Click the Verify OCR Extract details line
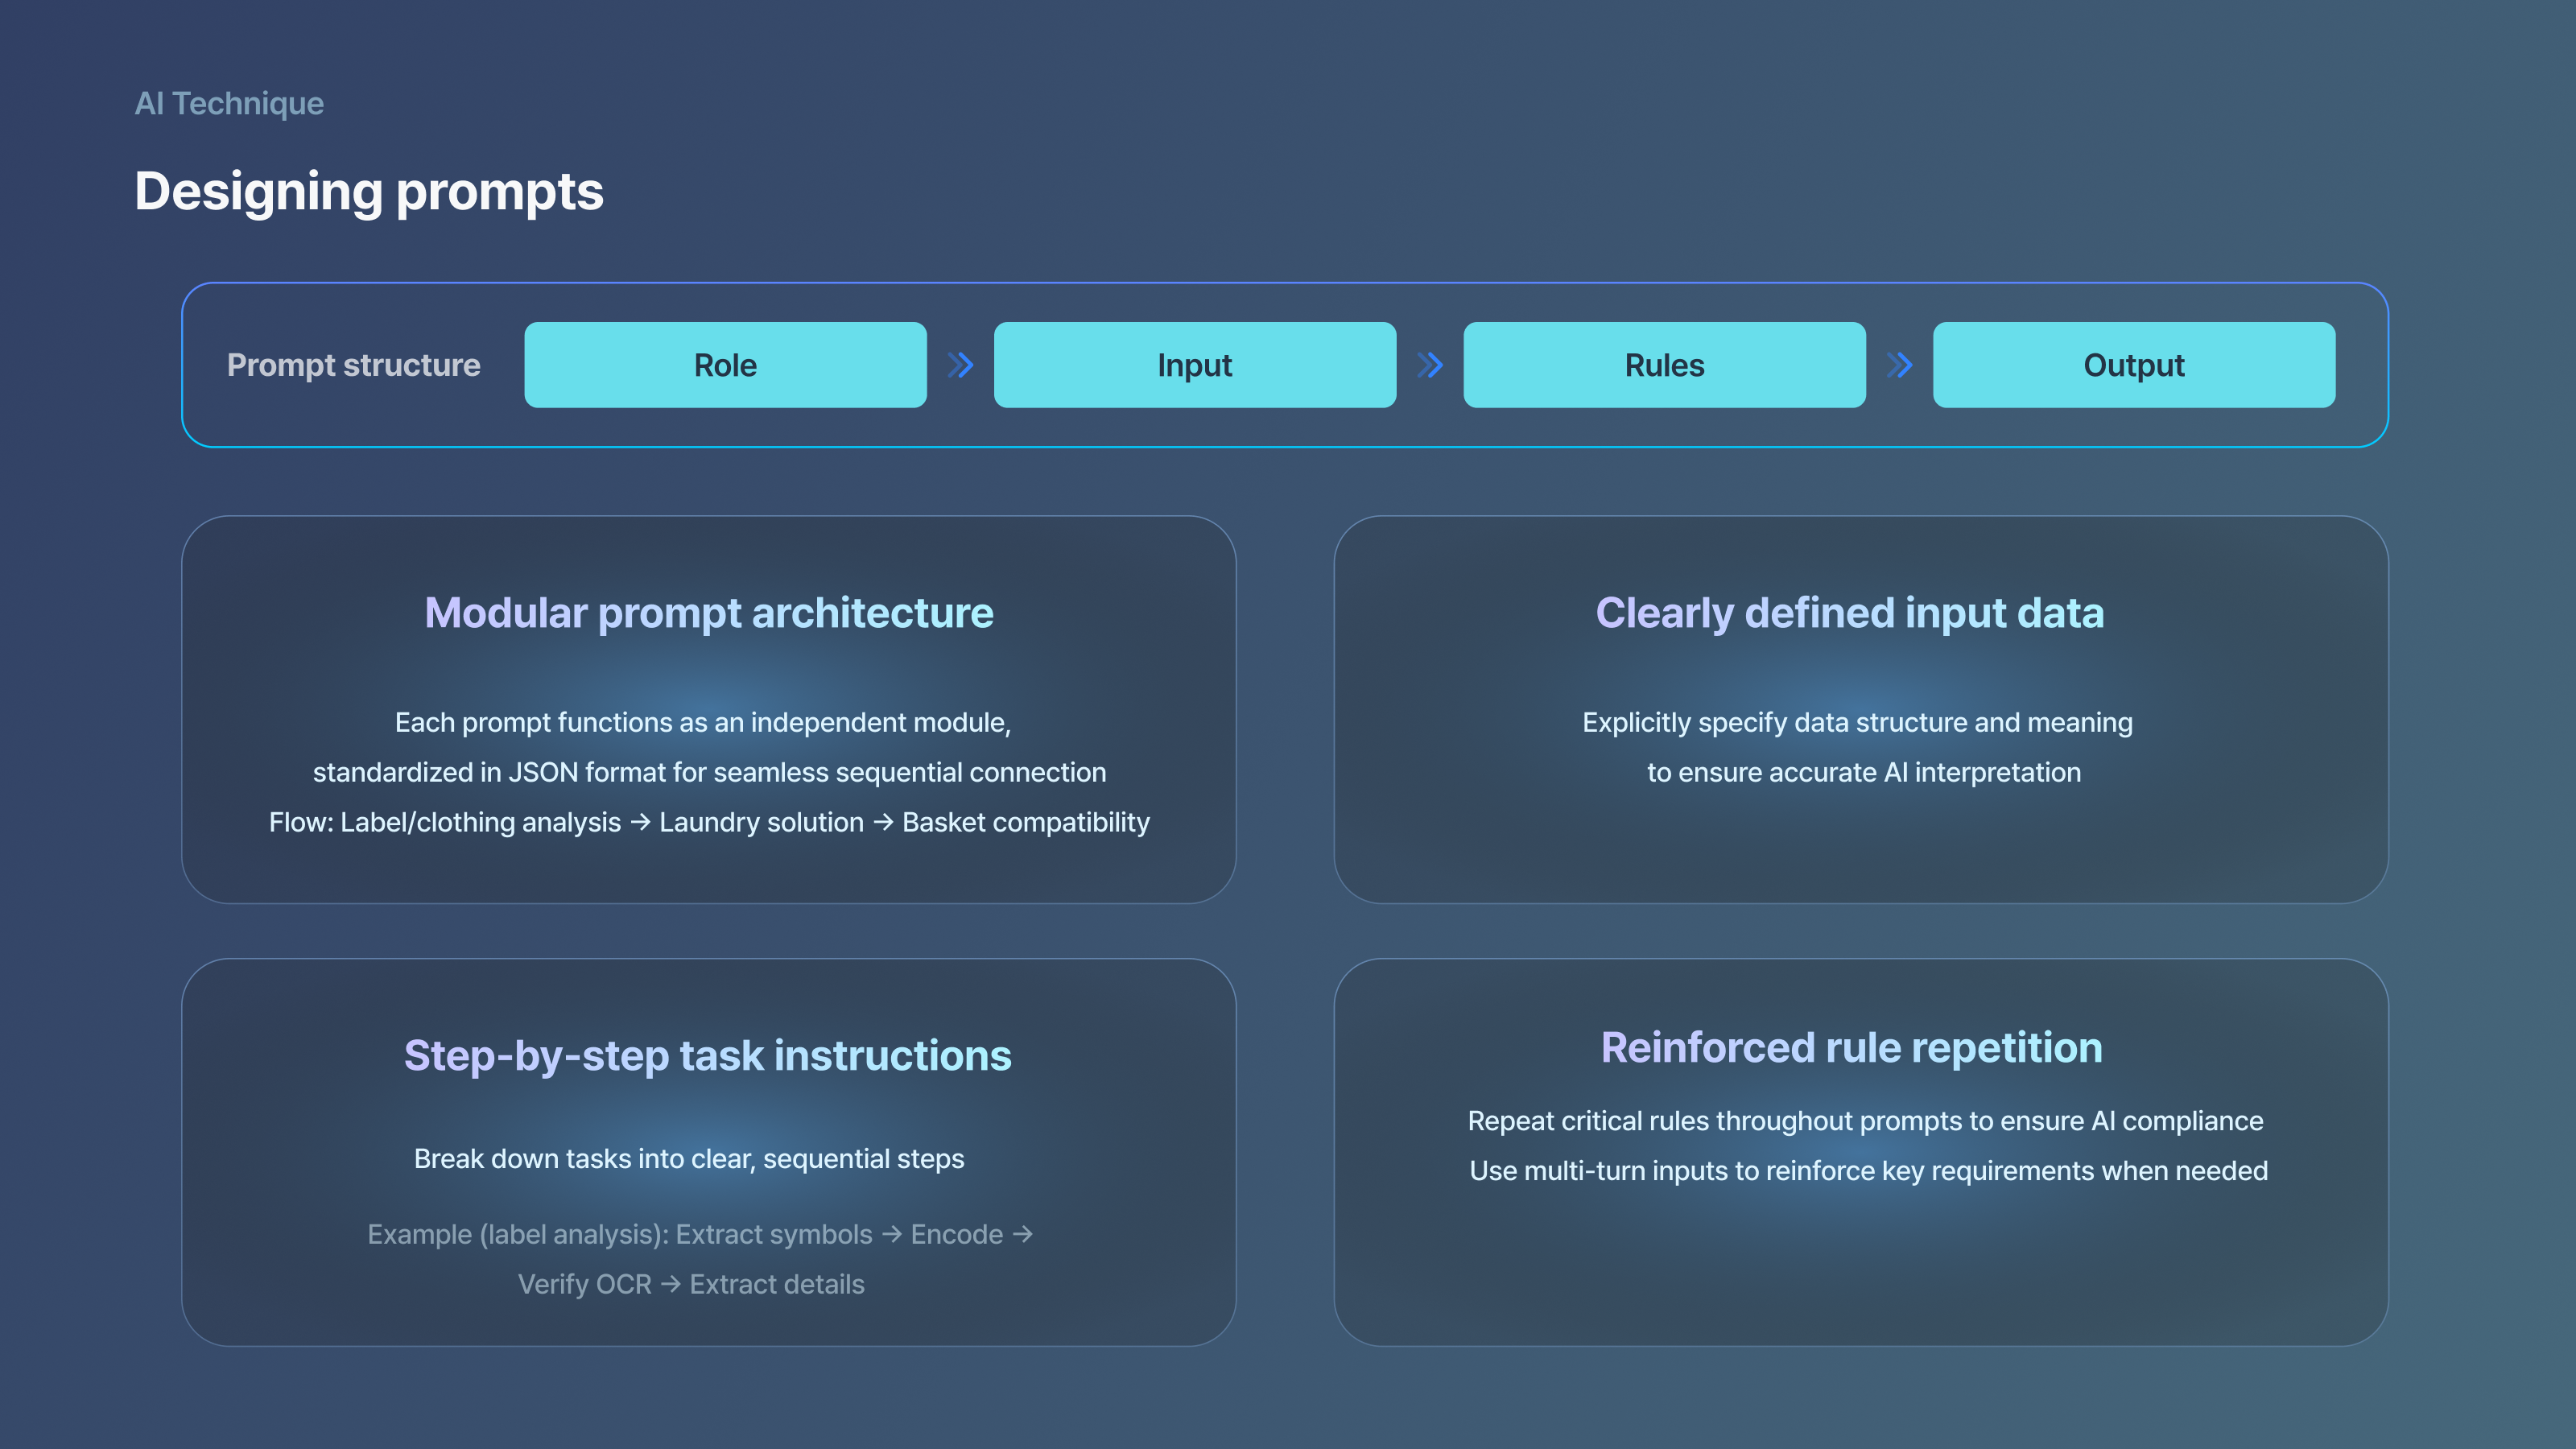The width and height of the screenshot is (2576, 1449). pos(690,1284)
